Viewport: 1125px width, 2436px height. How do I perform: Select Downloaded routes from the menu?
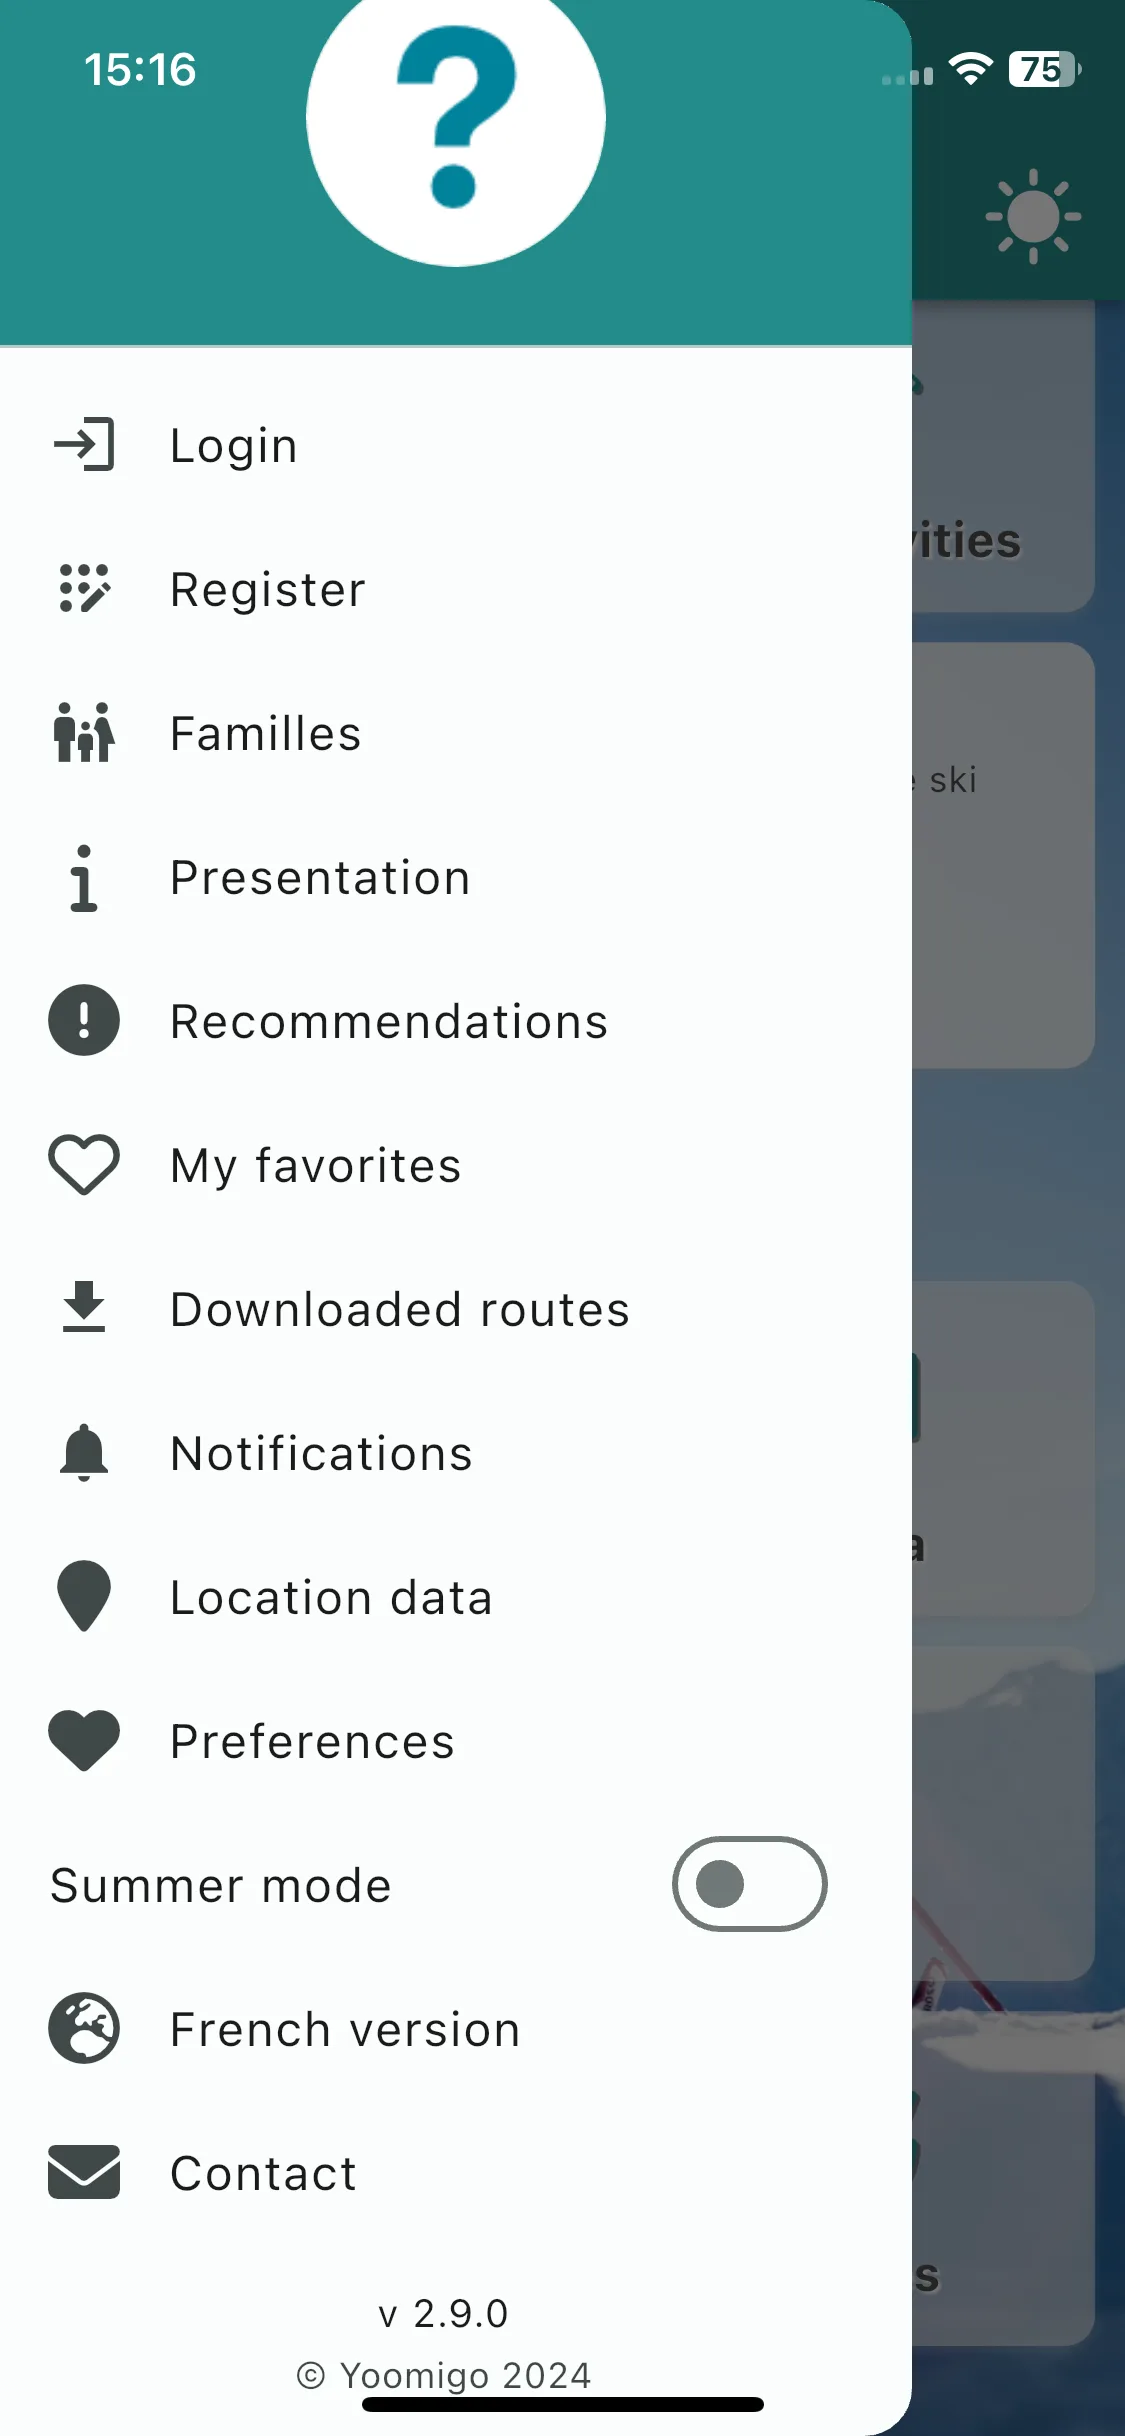[456, 1309]
